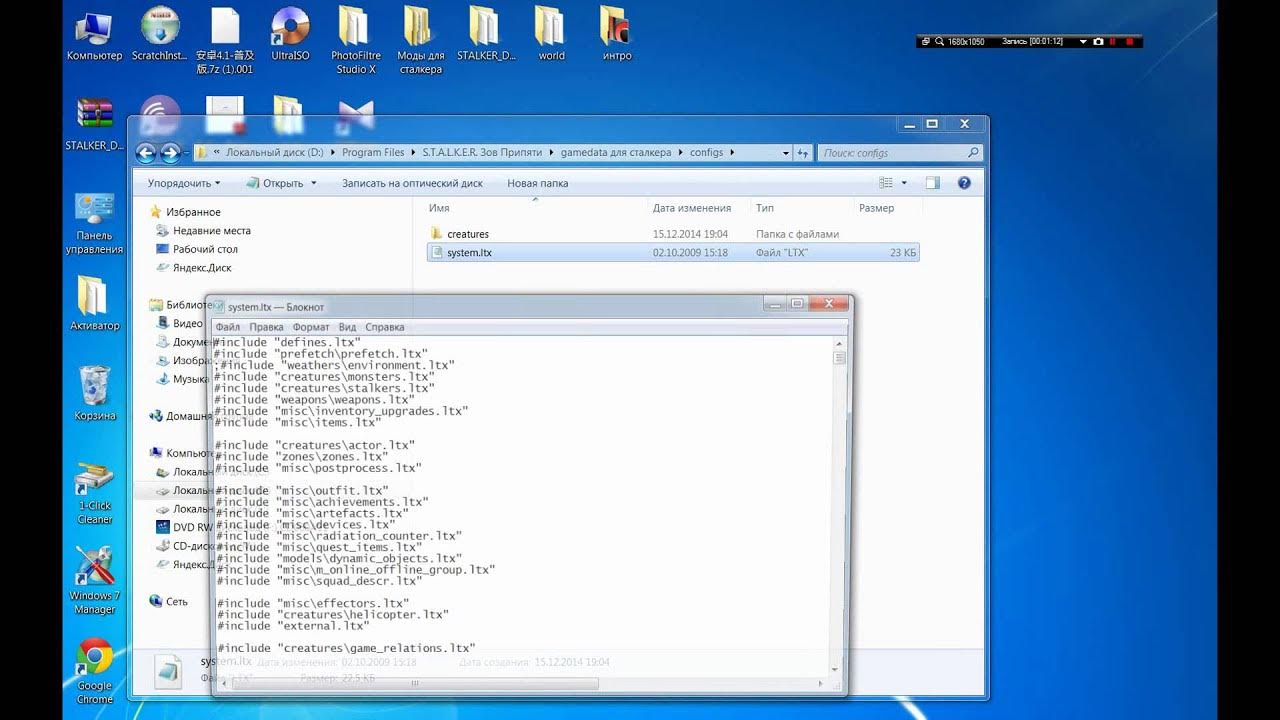The height and width of the screenshot is (720, 1280).
Task: Open the recorder options dropdown arrow
Action: click(x=1083, y=42)
